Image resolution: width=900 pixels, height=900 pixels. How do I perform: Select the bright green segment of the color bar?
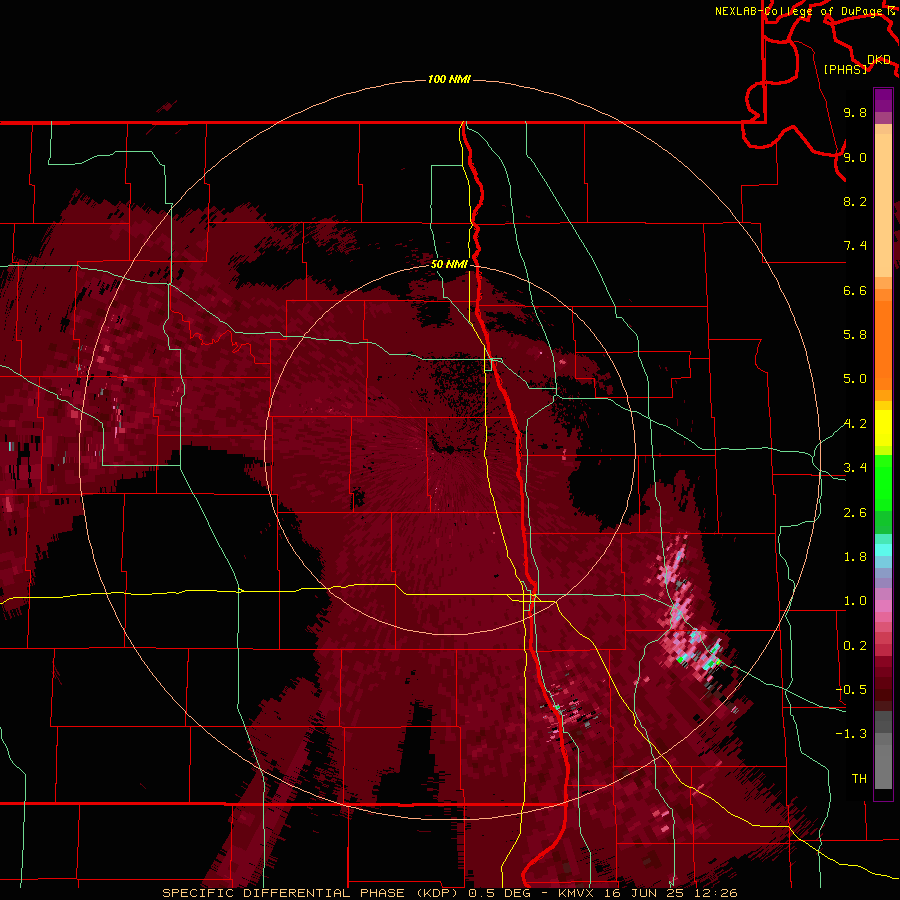(883, 483)
